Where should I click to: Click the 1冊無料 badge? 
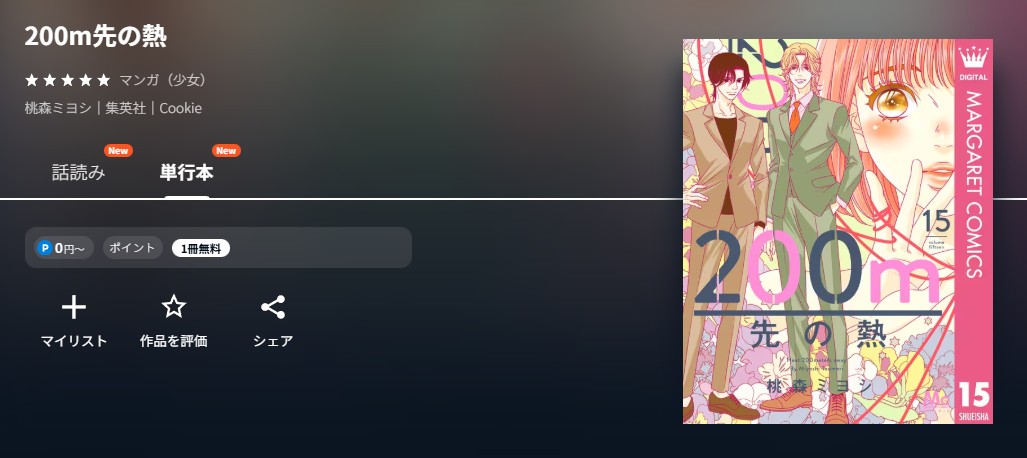click(x=200, y=248)
